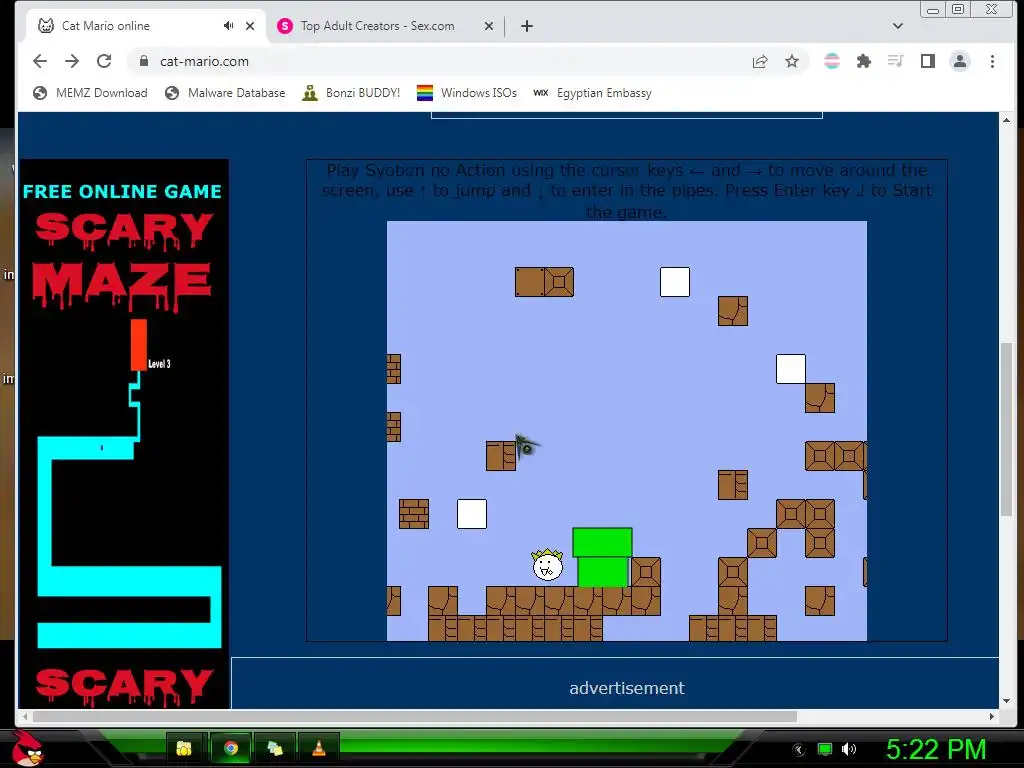
Task: Click the page's vertical scrollbar thumb
Action: [x=1006, y=428]
